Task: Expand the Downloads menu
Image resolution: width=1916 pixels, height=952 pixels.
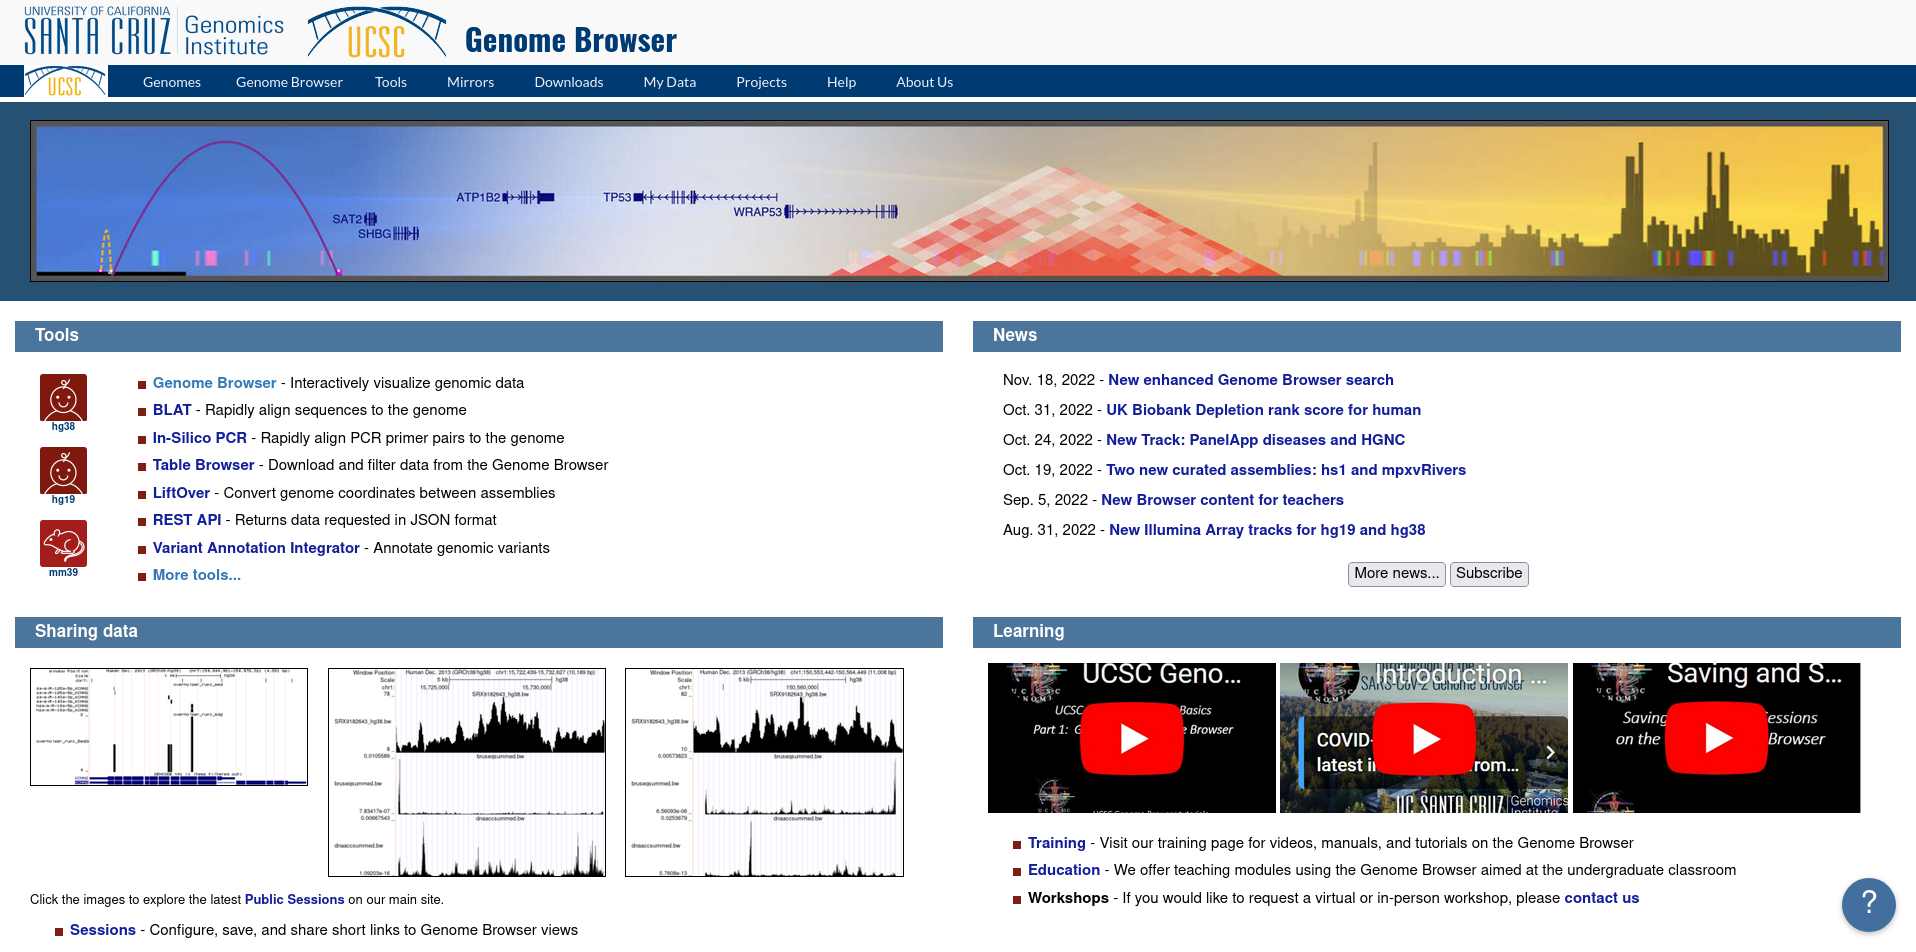Action: pos(568,82)
